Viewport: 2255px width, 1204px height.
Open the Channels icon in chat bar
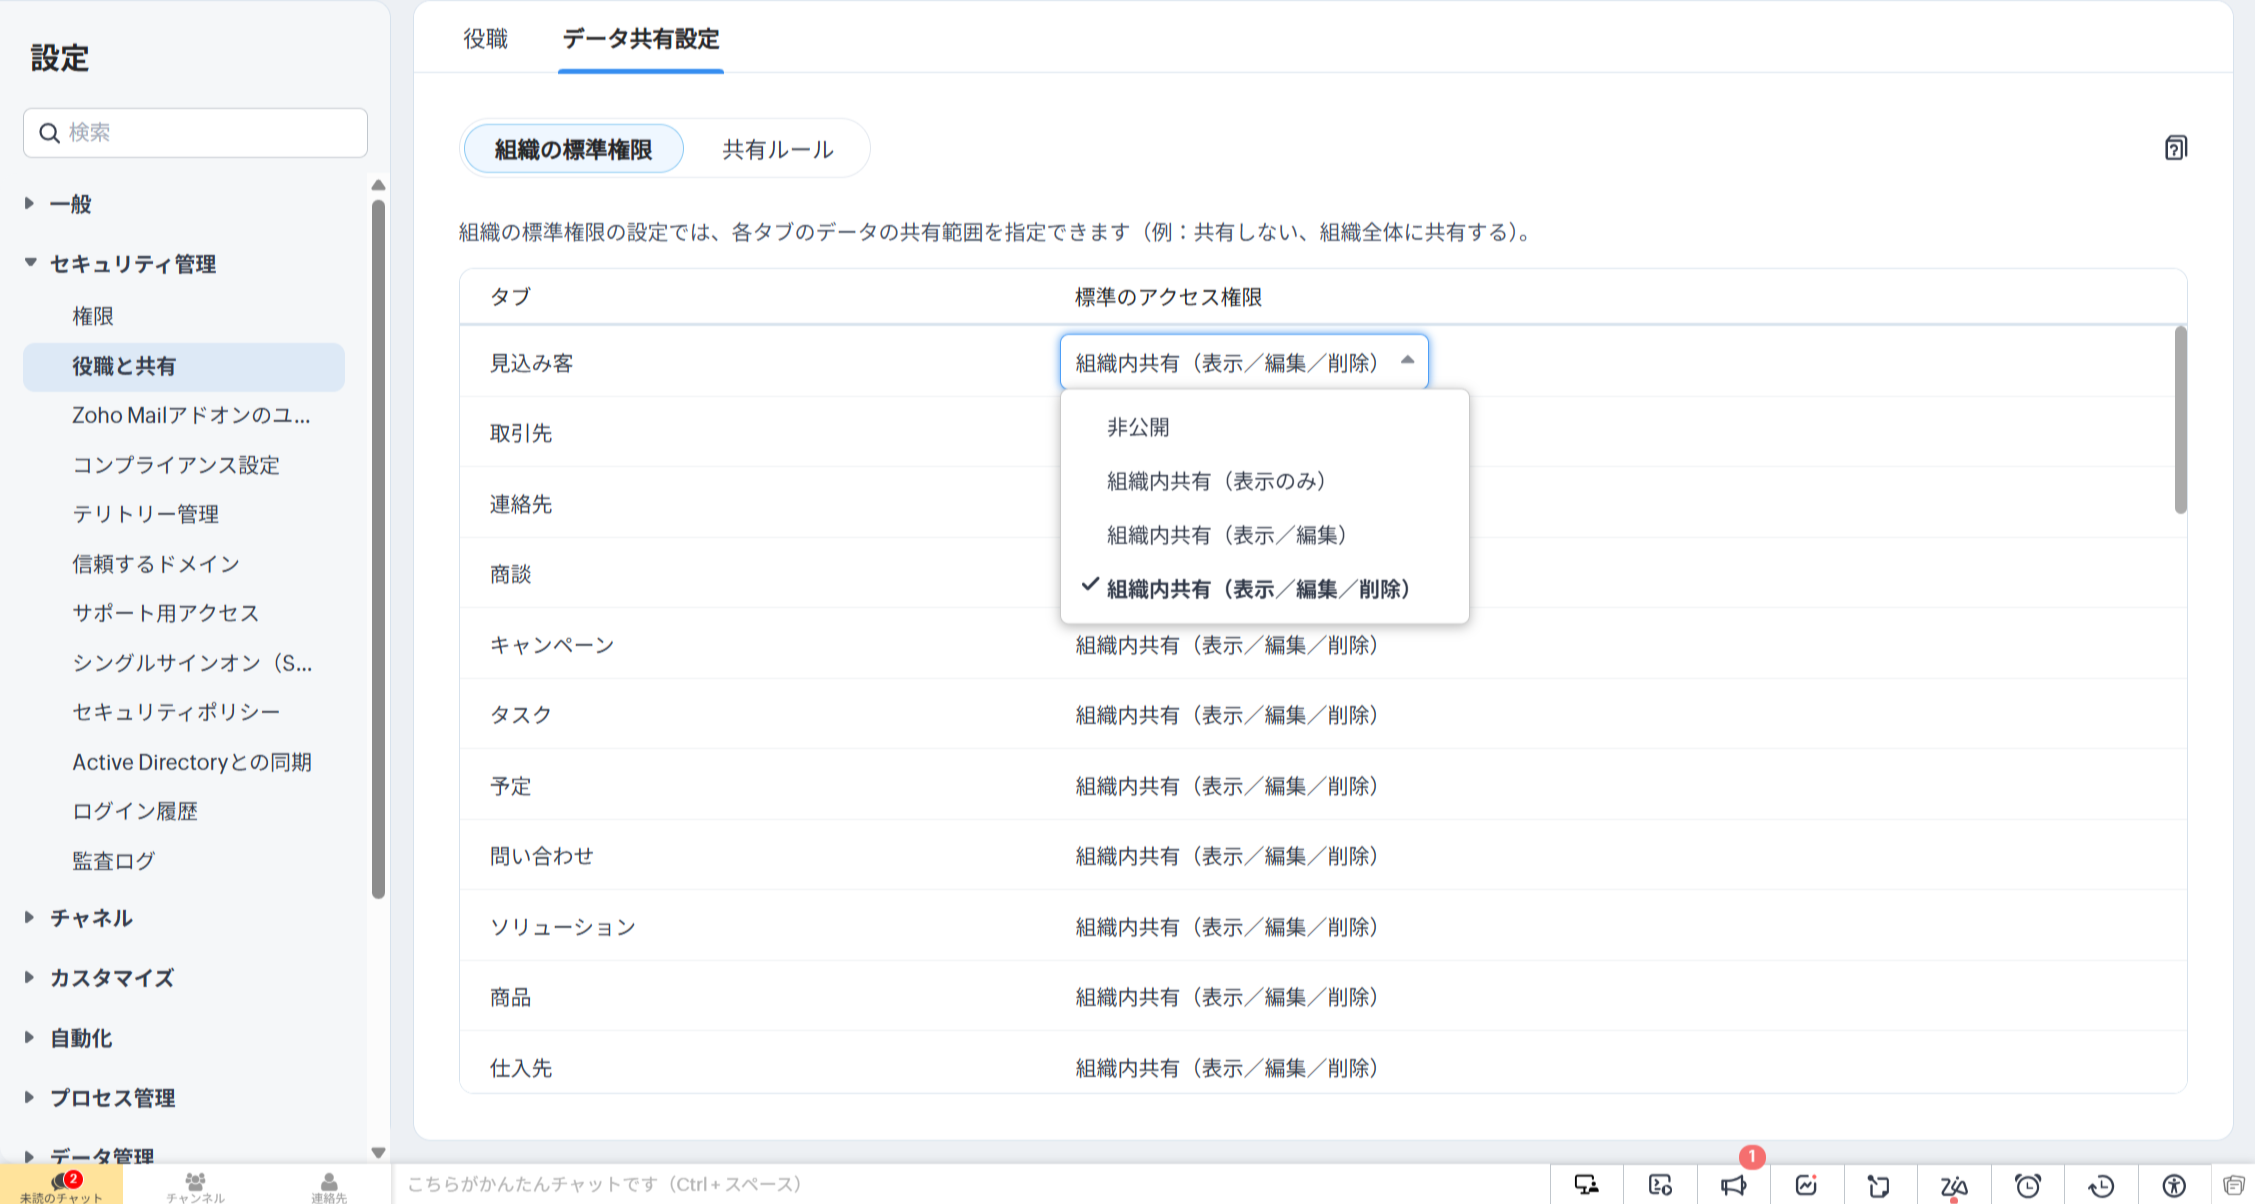point(195,1184)
